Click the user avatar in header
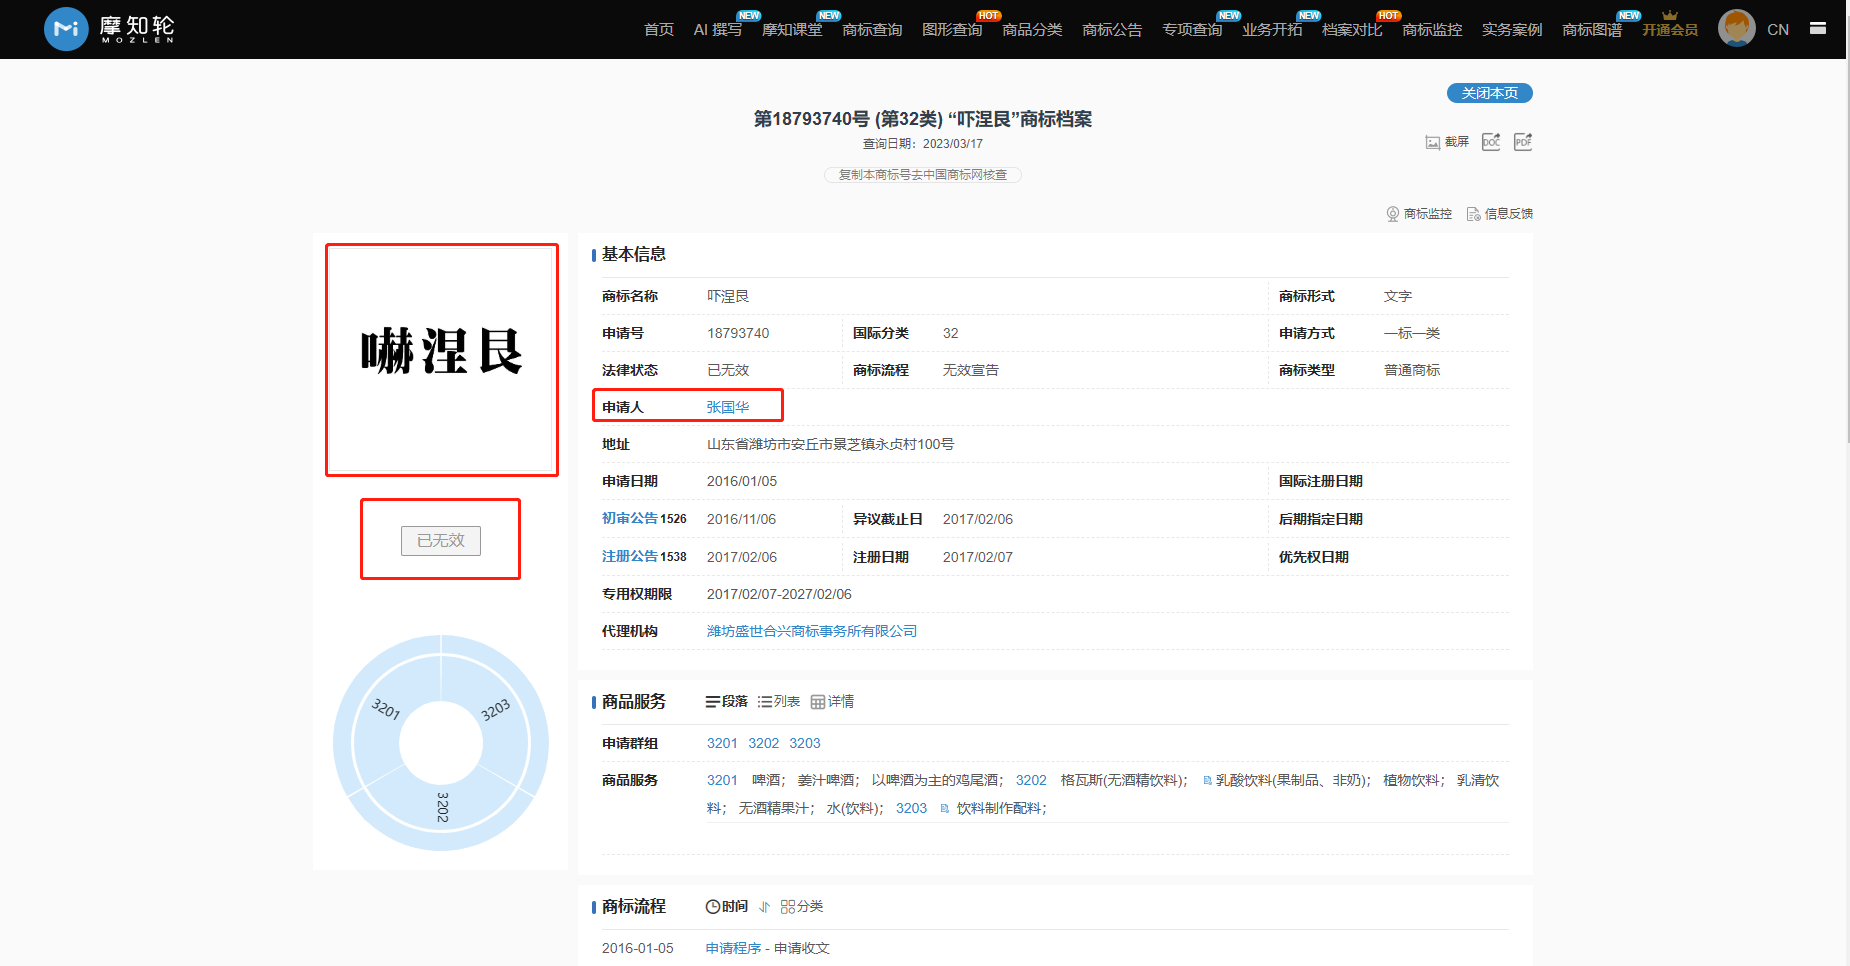1850x966 pixels. [1736, 29]
